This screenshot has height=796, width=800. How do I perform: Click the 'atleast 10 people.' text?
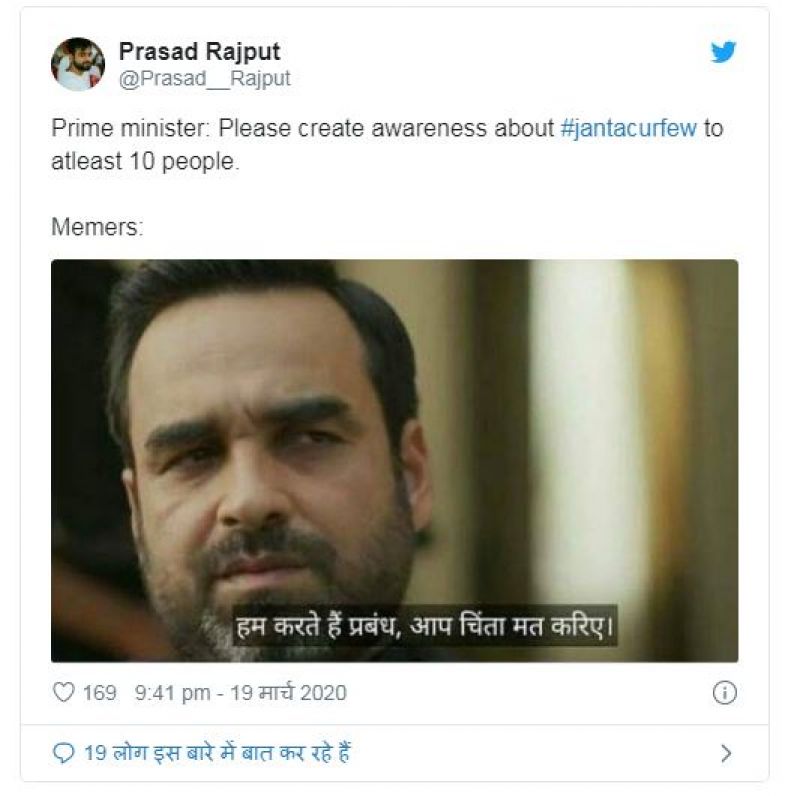click(145, 161)
